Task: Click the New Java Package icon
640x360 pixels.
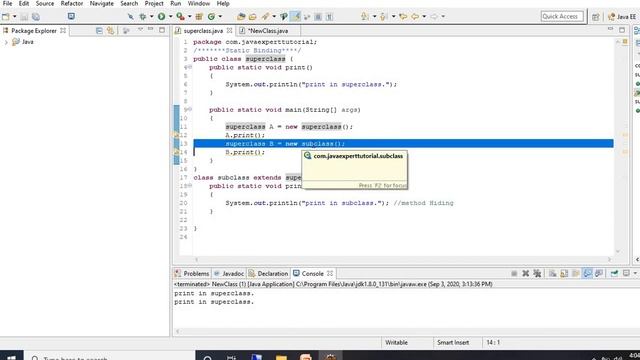Action: [199, 17]
